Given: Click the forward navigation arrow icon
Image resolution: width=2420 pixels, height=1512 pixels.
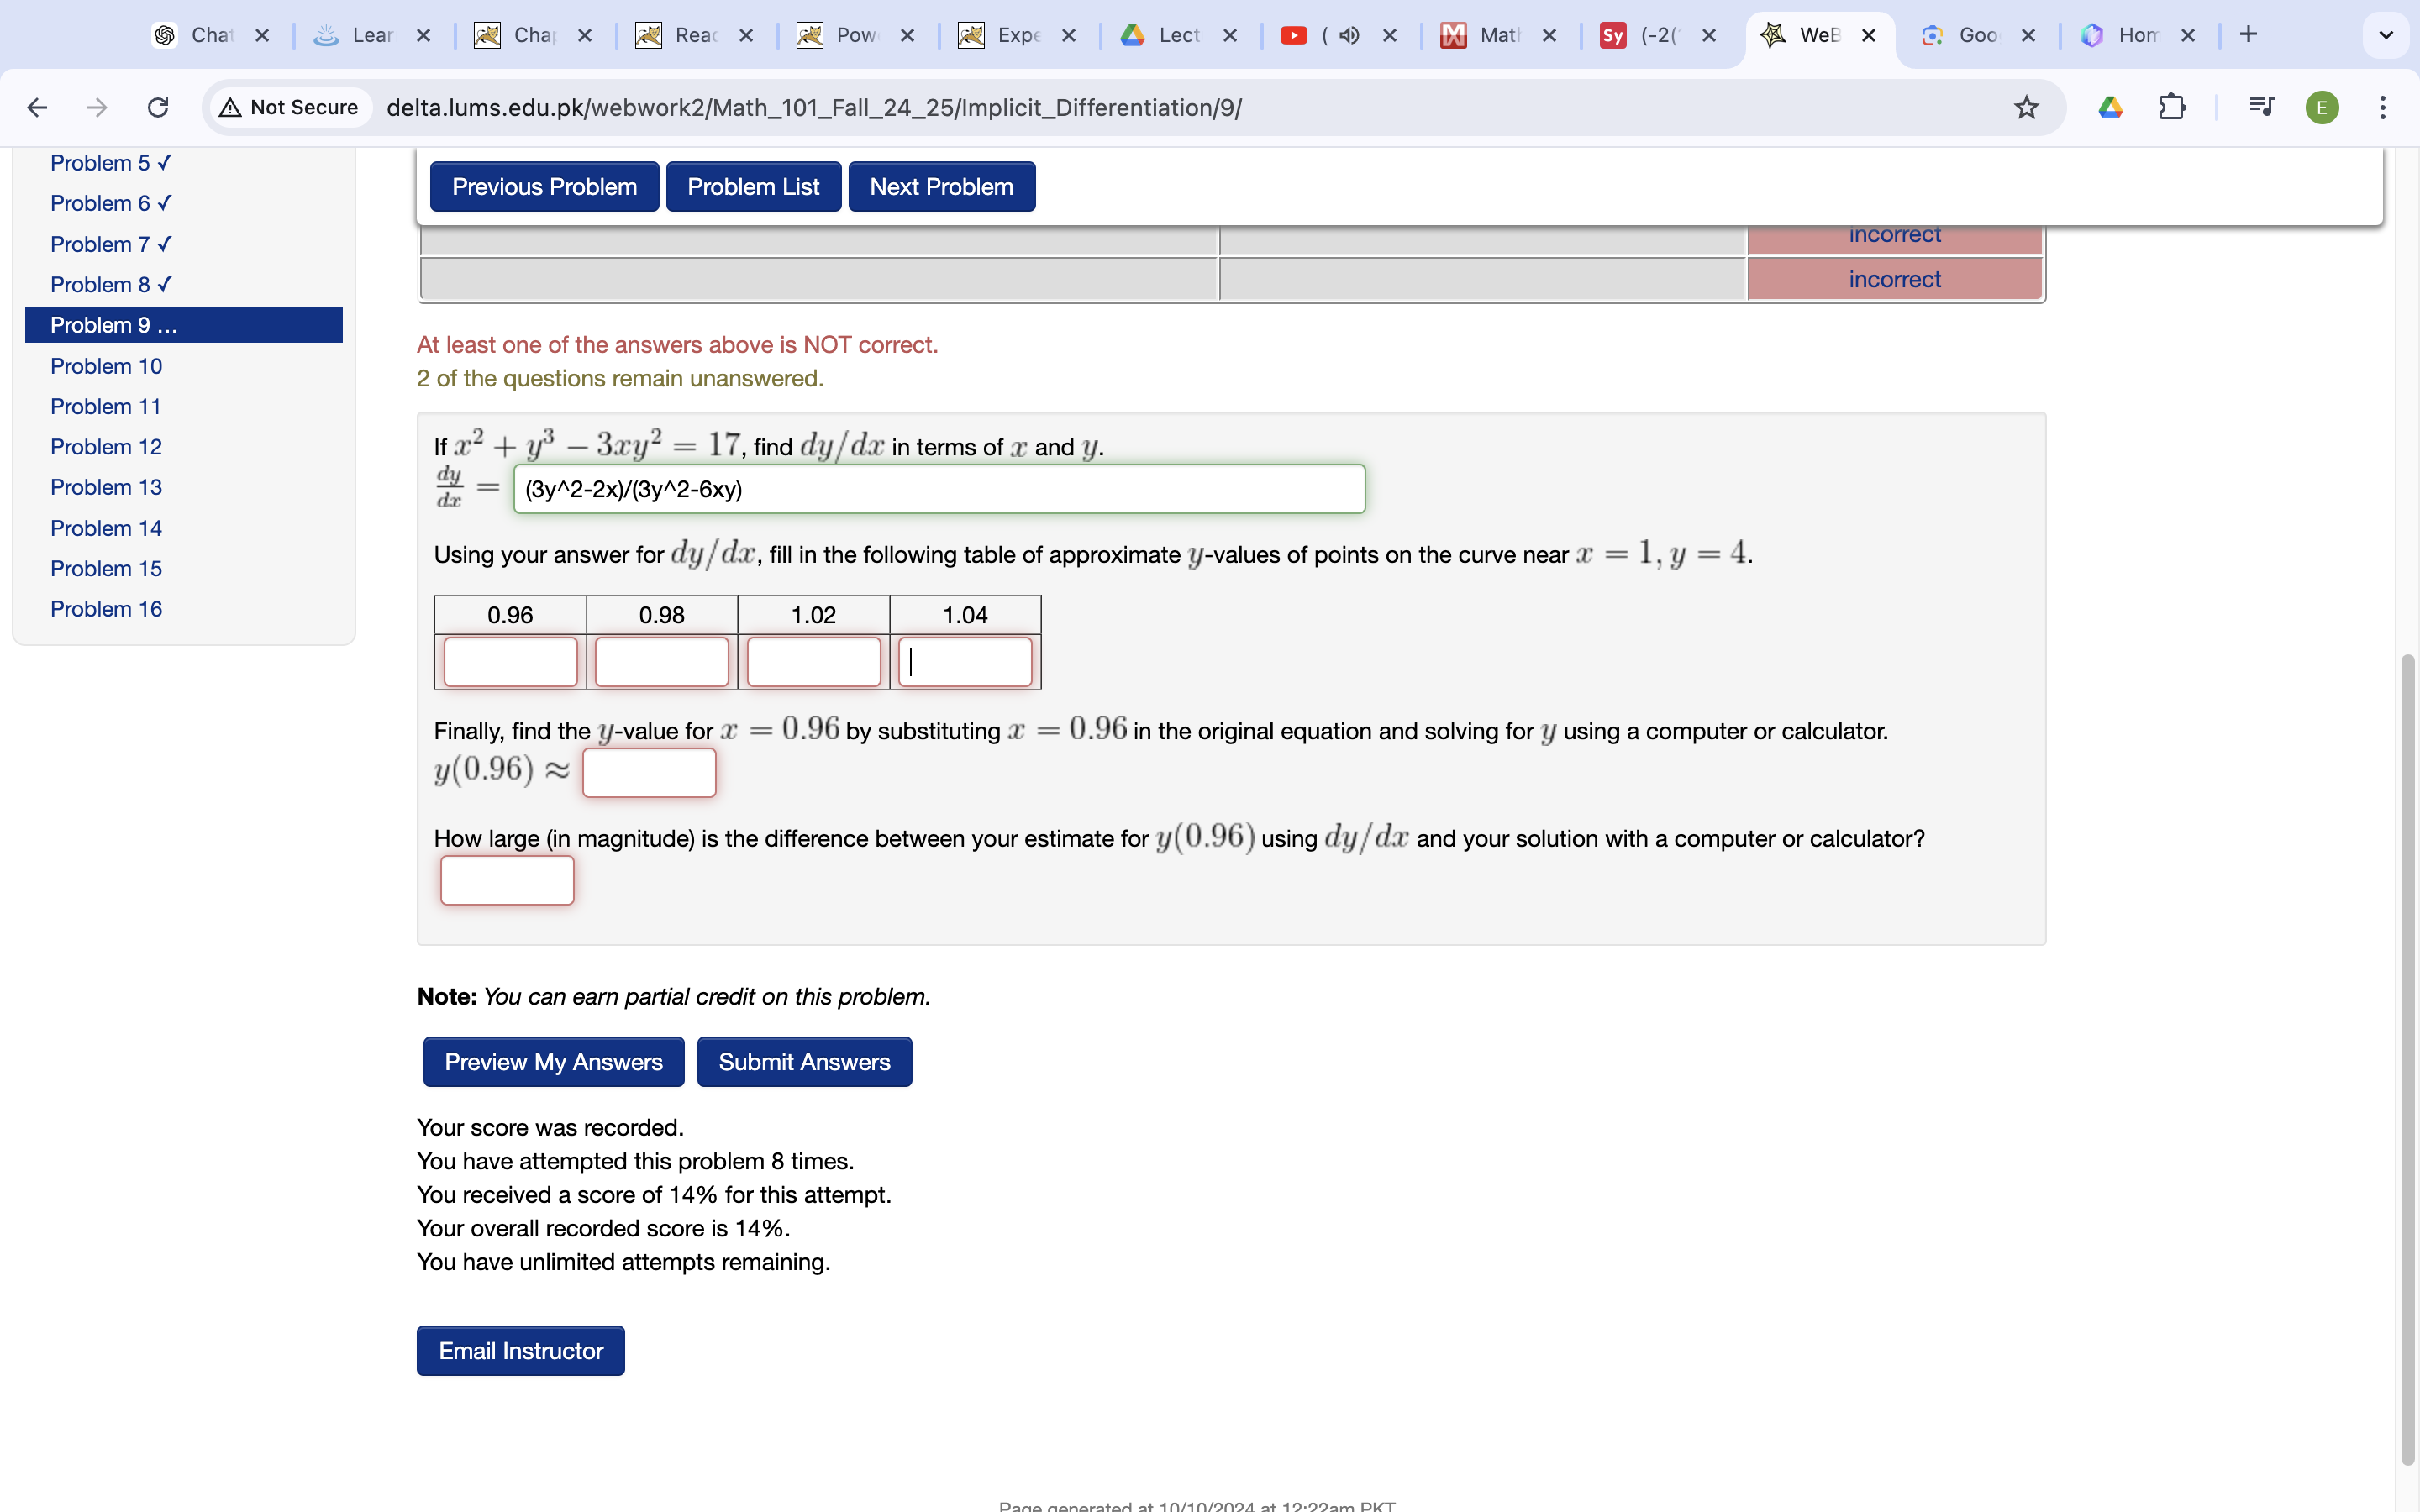Looking at the screenshot, I should pyautogui.click(x=96, y=108).
